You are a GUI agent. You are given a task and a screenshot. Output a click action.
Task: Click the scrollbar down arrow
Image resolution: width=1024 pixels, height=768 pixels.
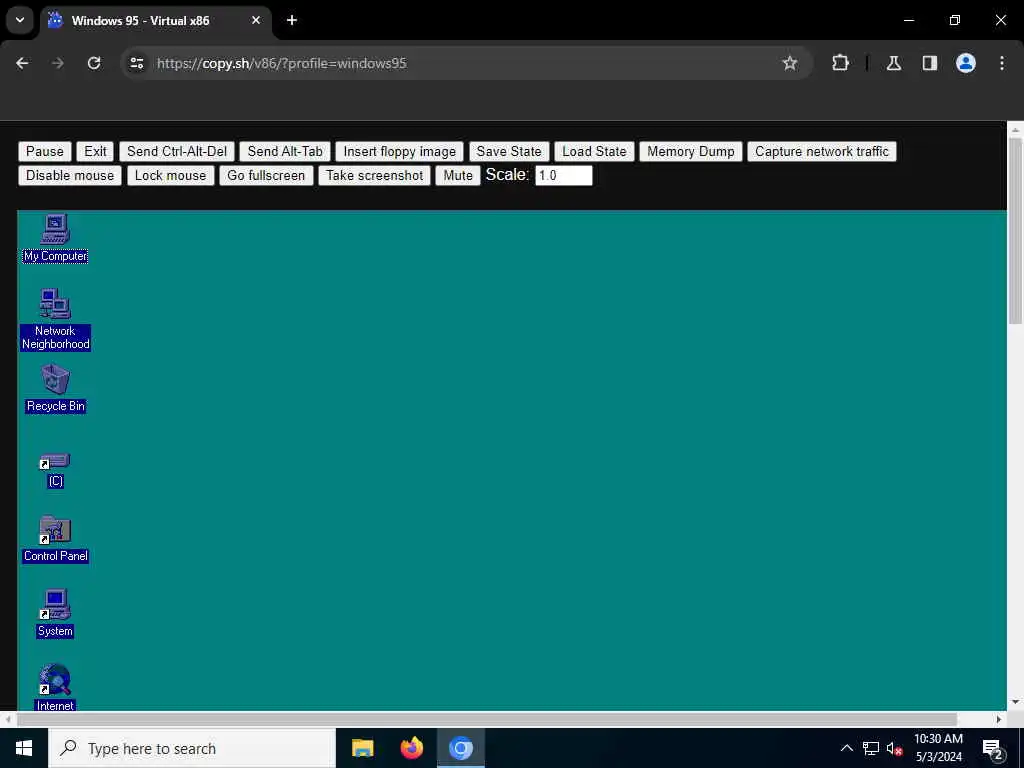1015,703
